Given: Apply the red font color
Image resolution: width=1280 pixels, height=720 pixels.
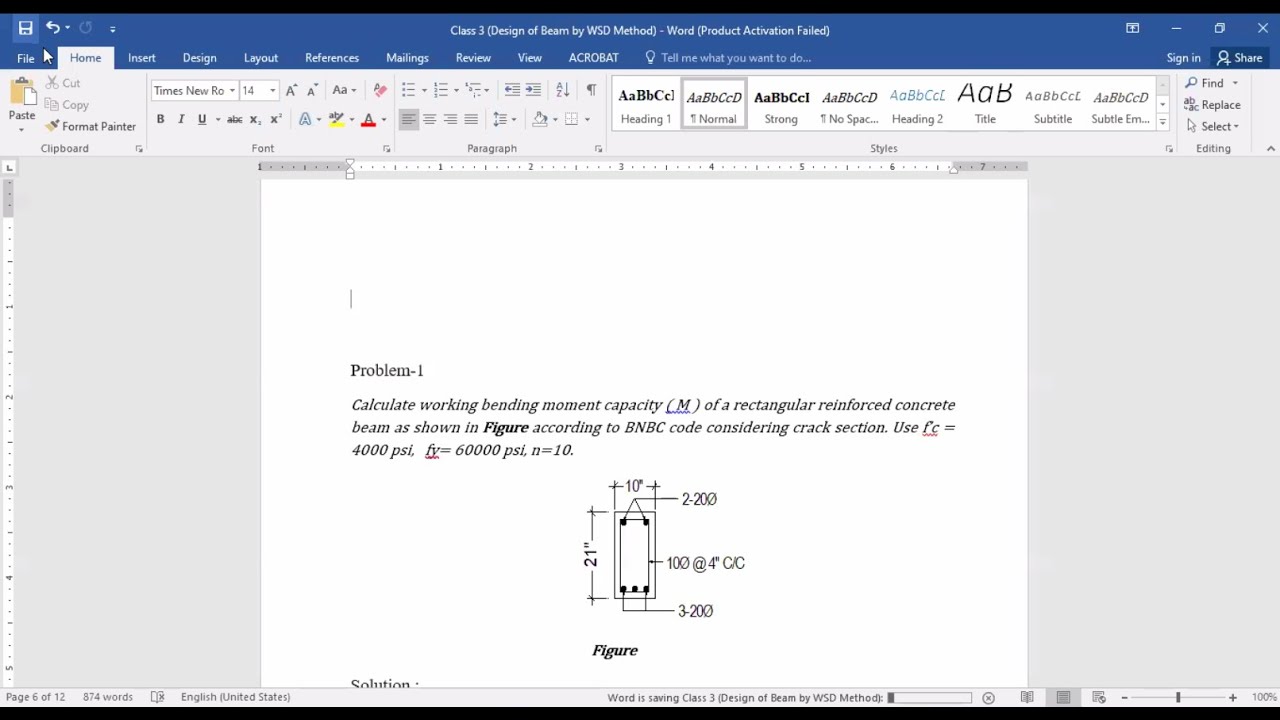Looking at the screenshot, I should 368,119.
